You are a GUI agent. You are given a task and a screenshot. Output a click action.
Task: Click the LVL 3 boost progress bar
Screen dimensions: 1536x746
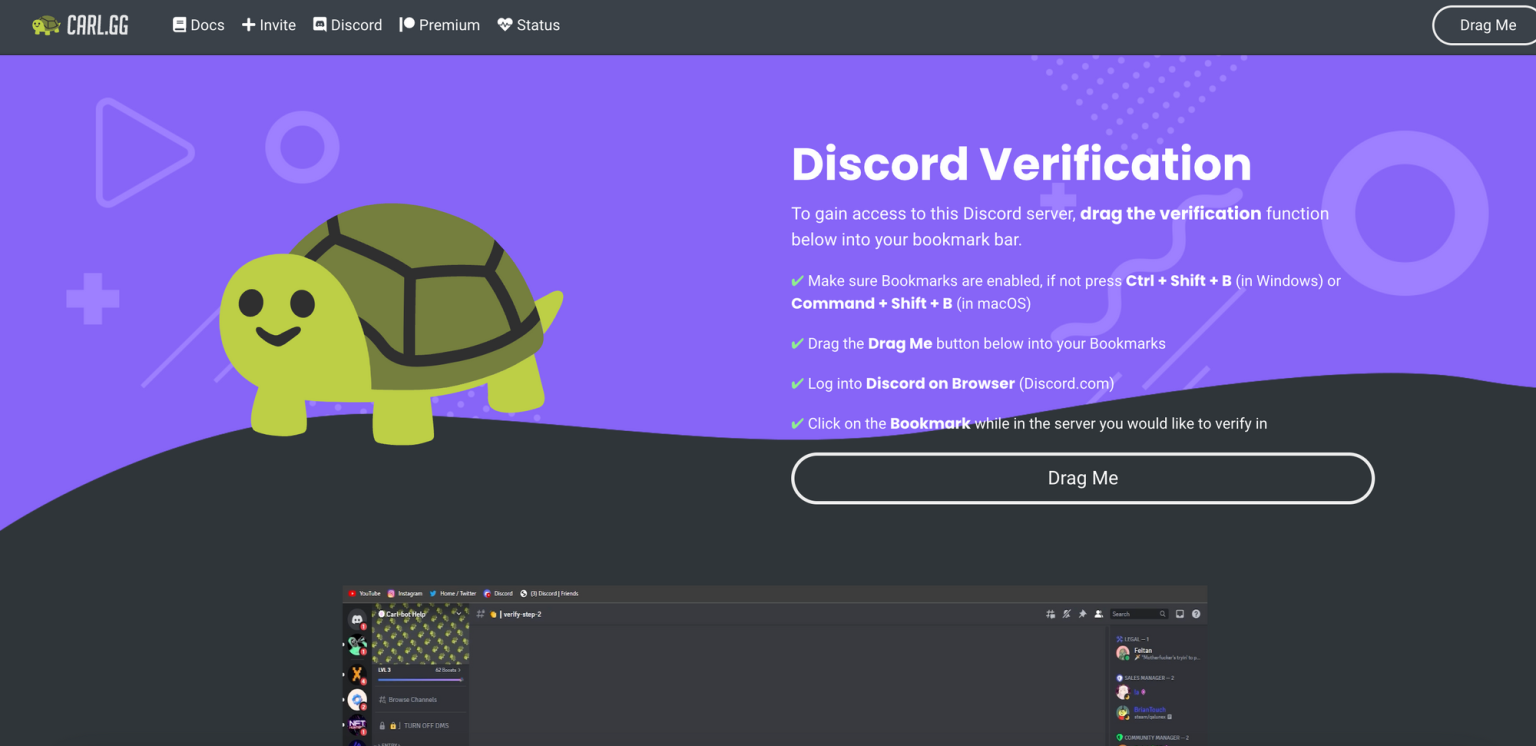(420, 680)
